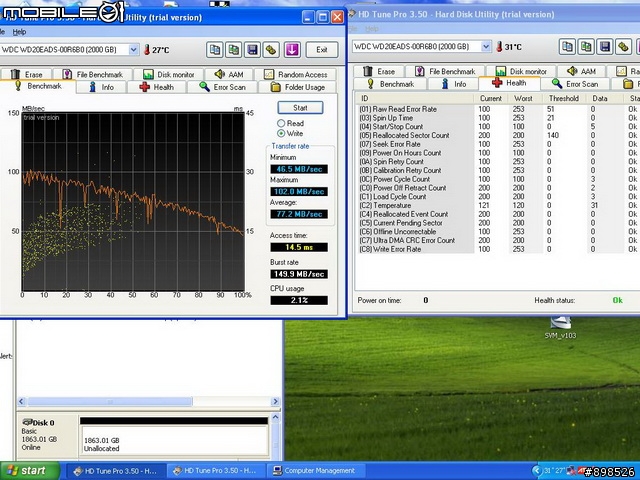Click up scroll arrow beside Disk 0 pane
Viewport: 640px width, 480px height.
[276, 418]
